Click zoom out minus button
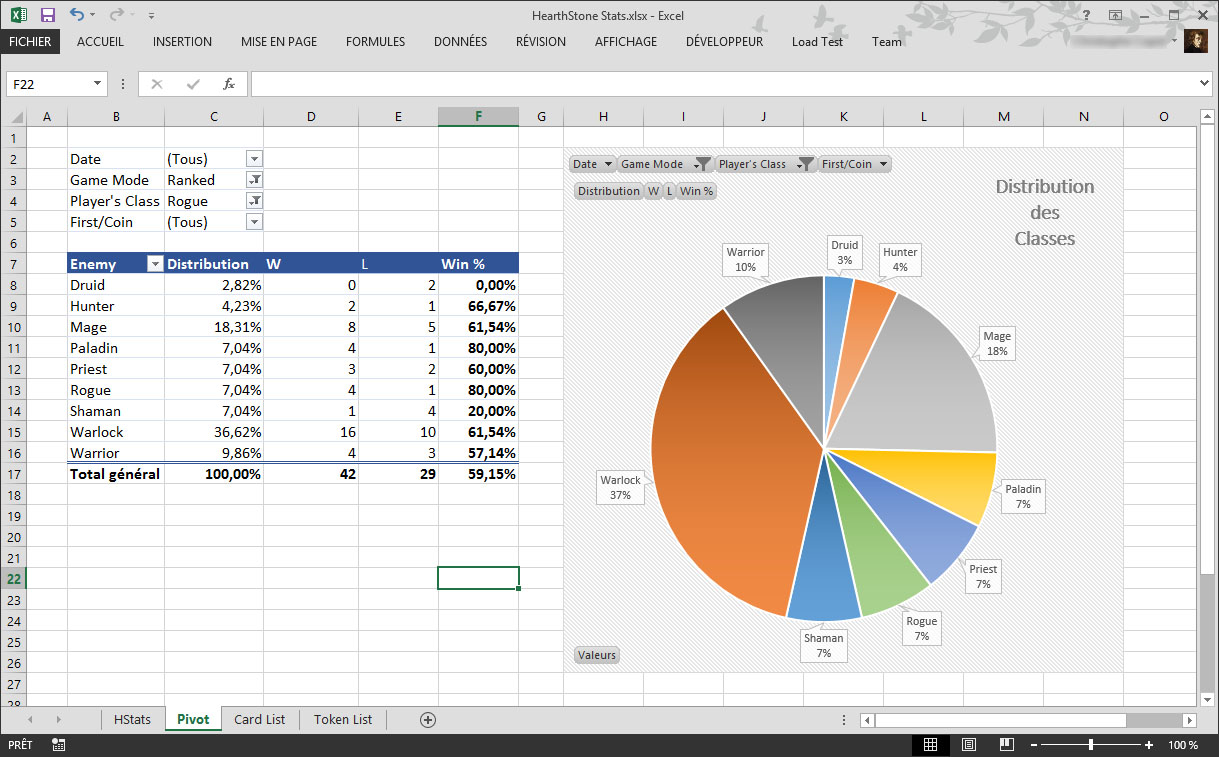 (x=1034, y=745)
